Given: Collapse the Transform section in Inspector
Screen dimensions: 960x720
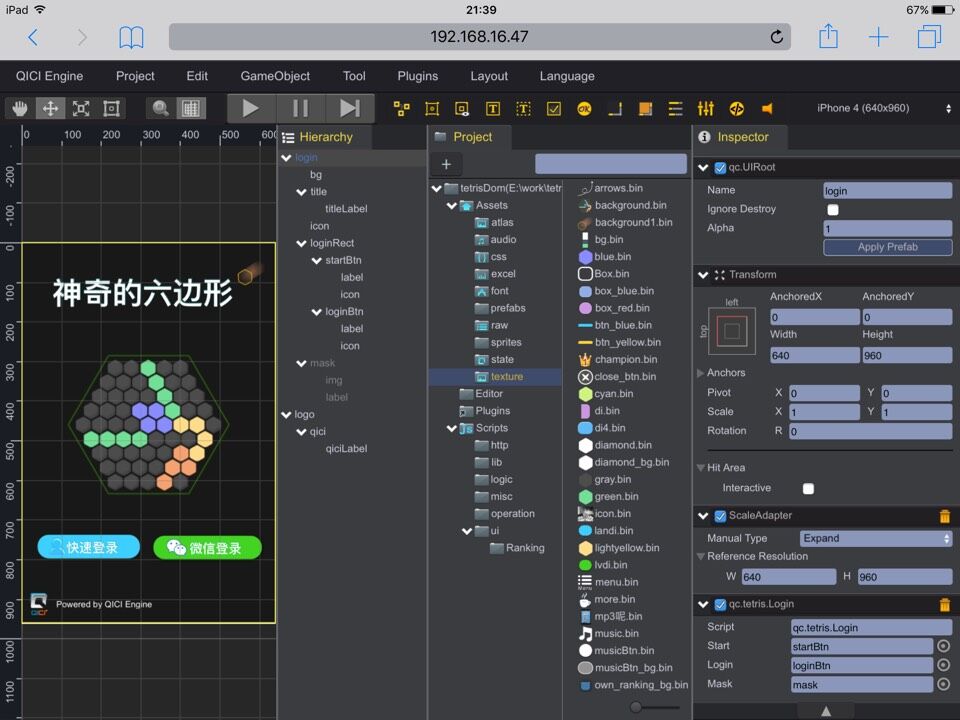Looking at the screenshot, I should click(703, 275).
